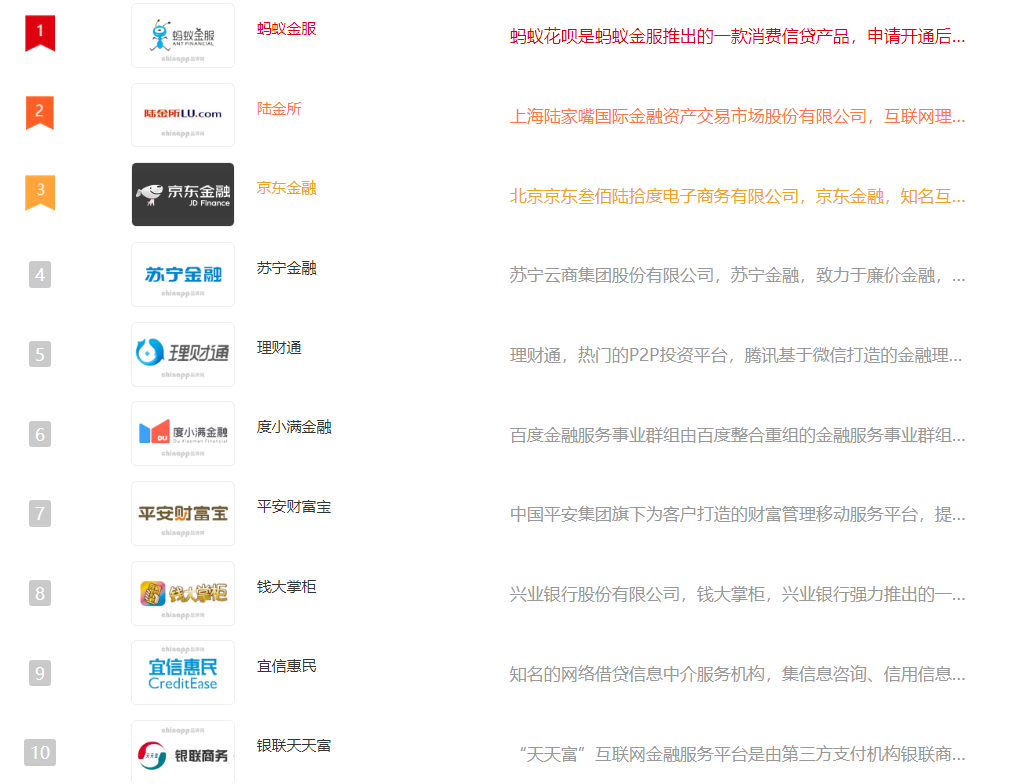Open the 银联天天富 name link
Image resolution: width=1020 pixels, height=784 pixels.
294,746
